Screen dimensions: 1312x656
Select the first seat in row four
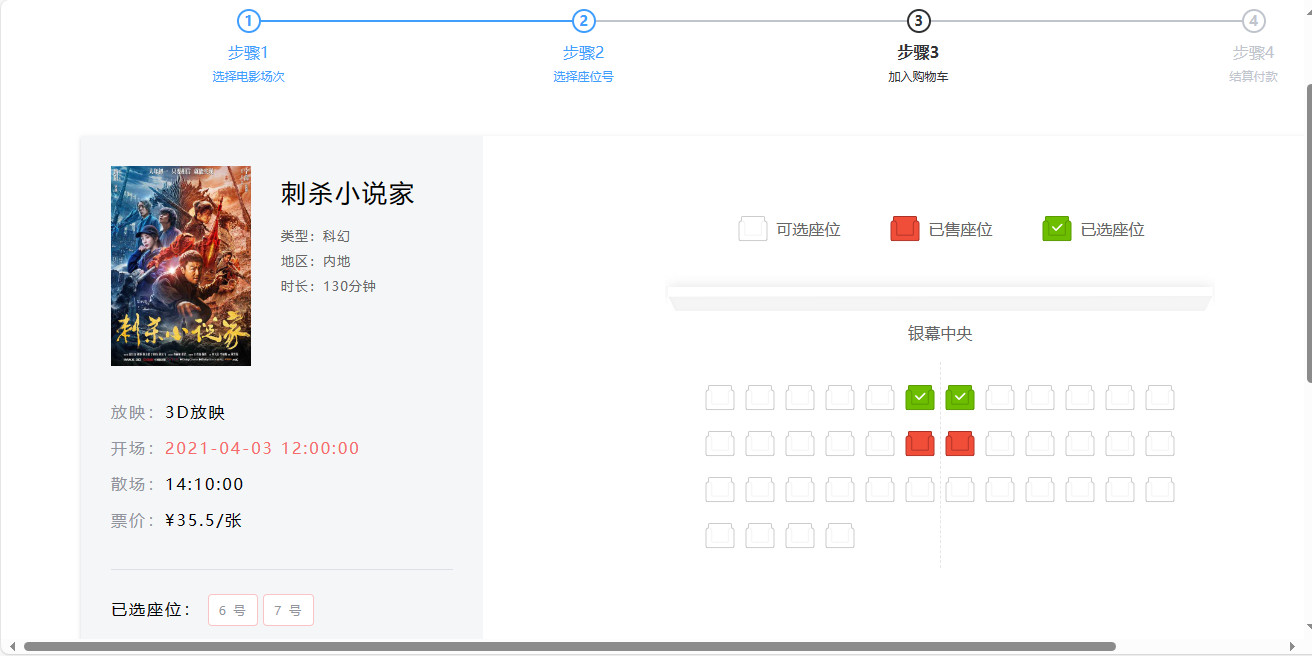tap(720, 536)
